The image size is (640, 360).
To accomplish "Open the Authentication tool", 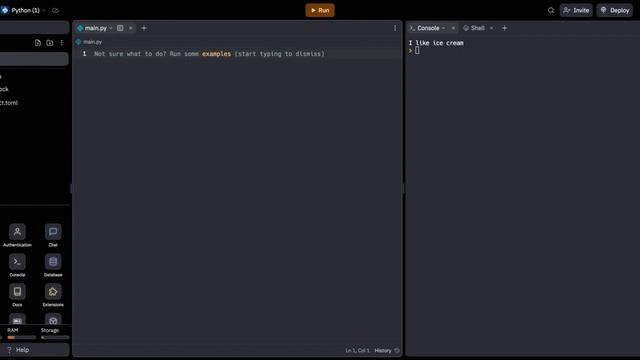I will coord(17,236).
